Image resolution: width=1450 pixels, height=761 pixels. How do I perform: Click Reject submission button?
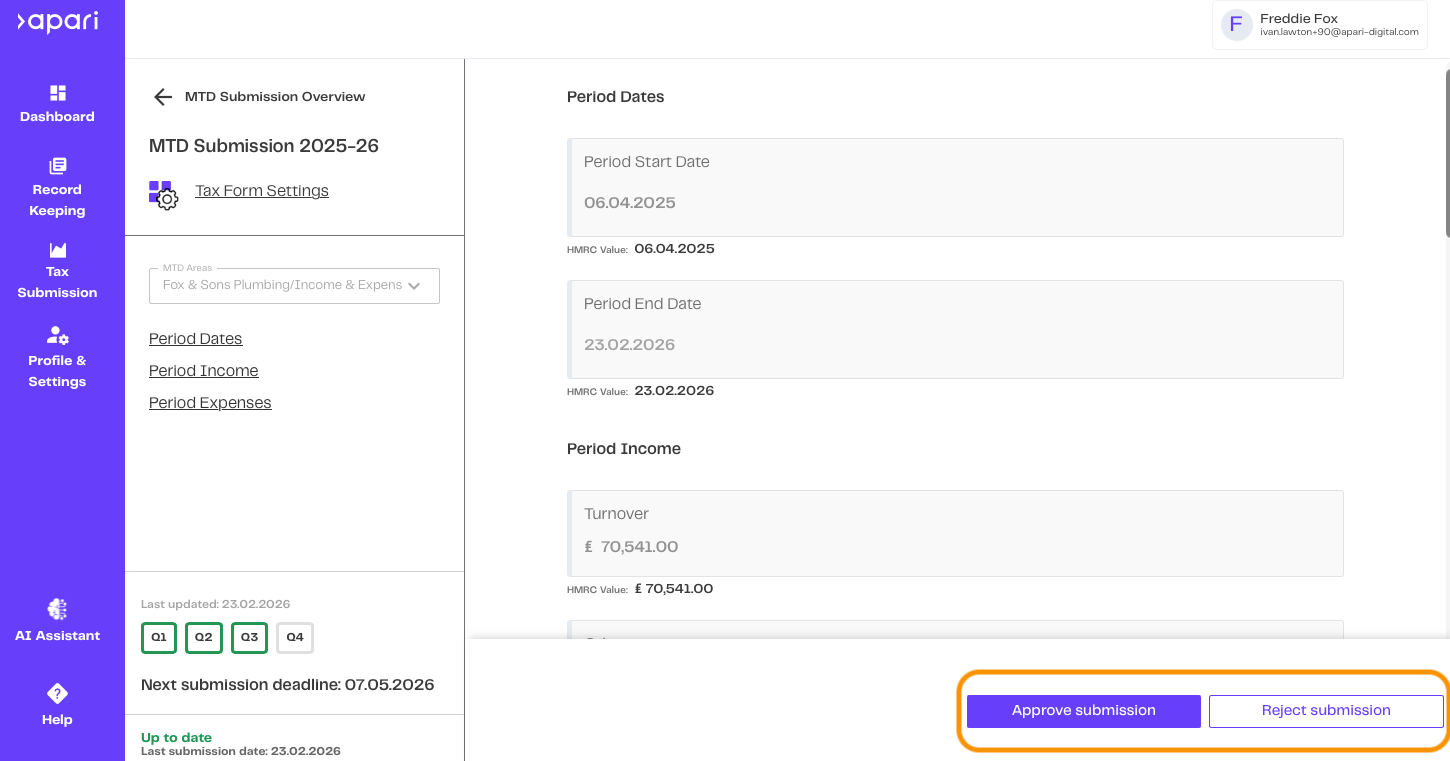[x=1325, y=711]
